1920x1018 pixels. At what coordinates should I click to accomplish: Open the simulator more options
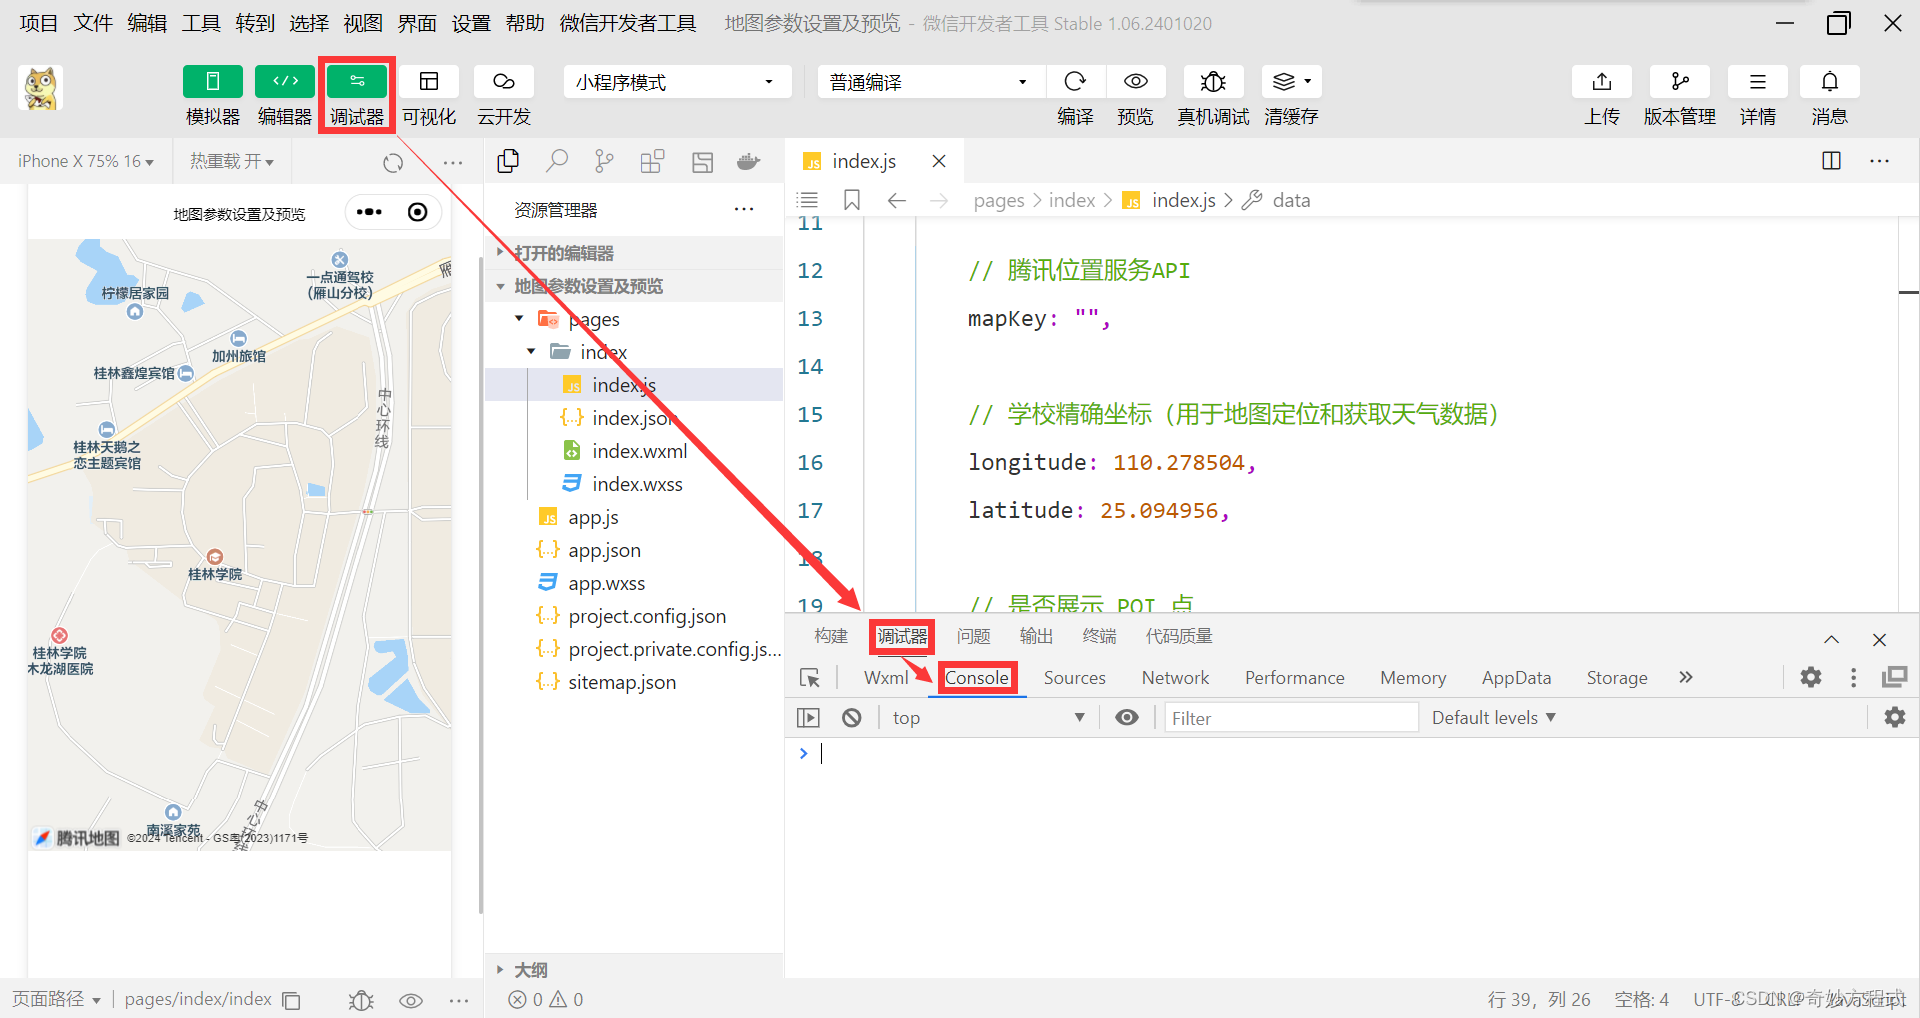point(453,162)
